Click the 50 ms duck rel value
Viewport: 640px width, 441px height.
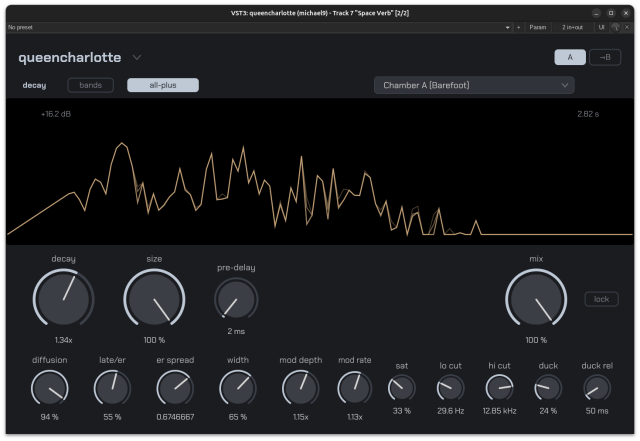pos(597,411)
